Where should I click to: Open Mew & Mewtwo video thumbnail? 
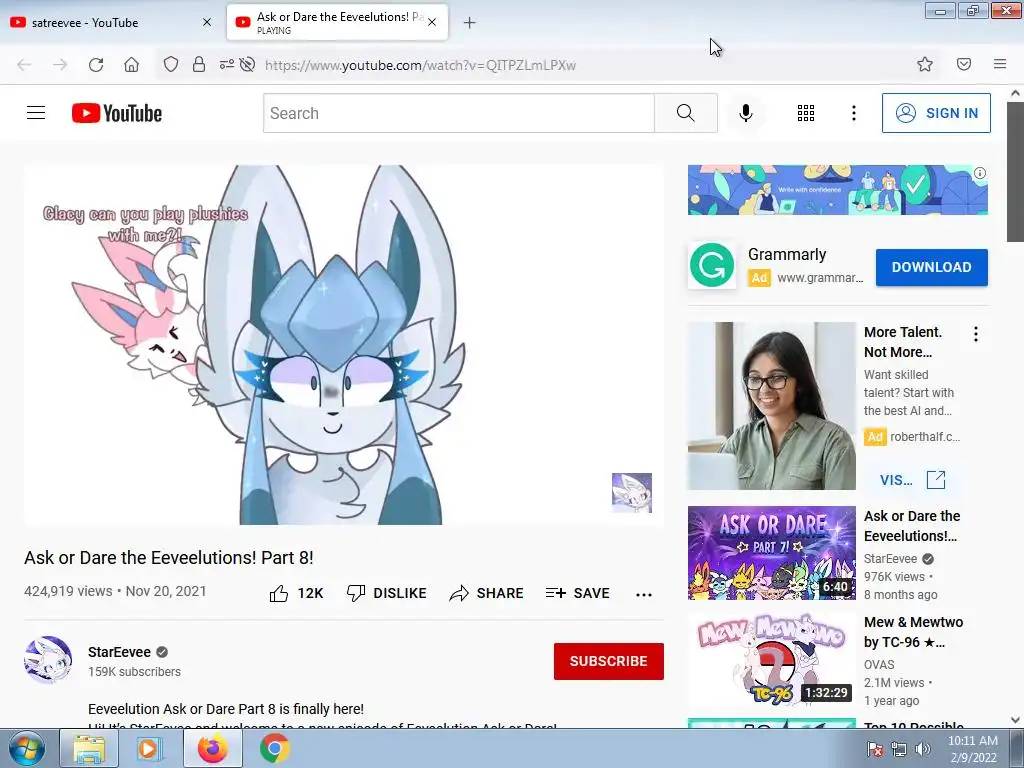pyautogui.click(x=771, y=659)
